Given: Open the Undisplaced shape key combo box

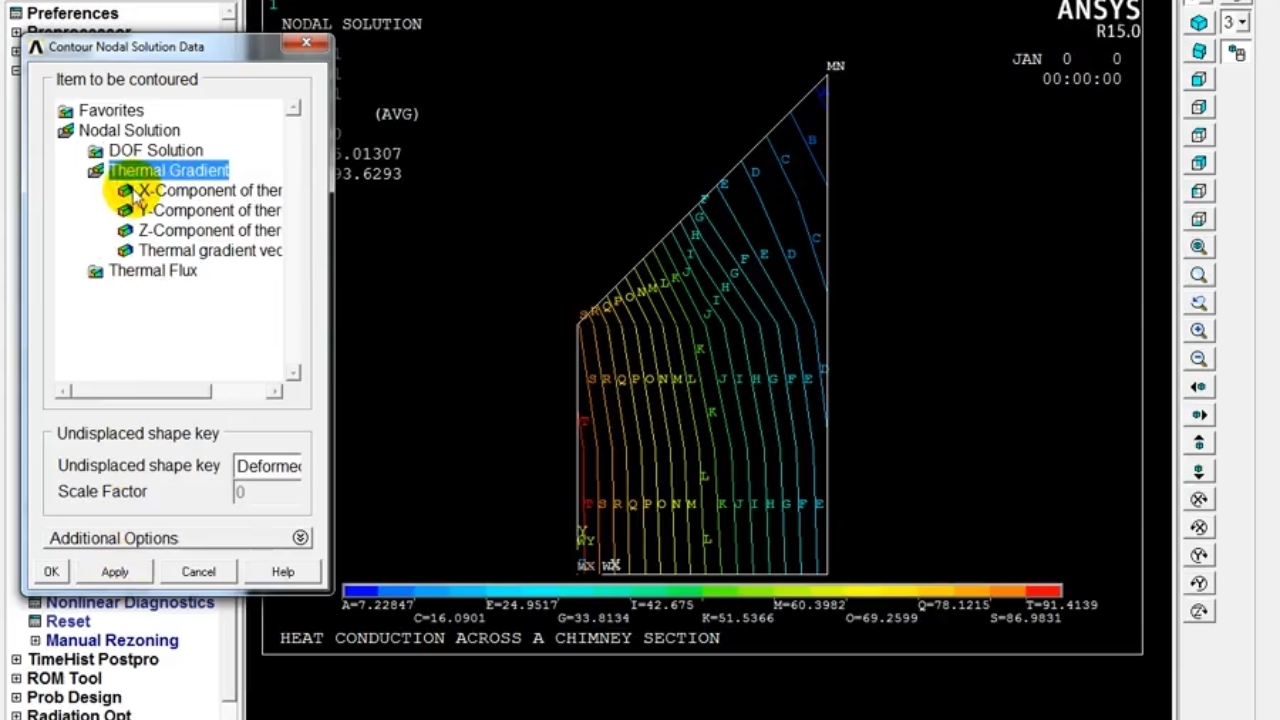Looking at the screenshot, I should (268, 466).
